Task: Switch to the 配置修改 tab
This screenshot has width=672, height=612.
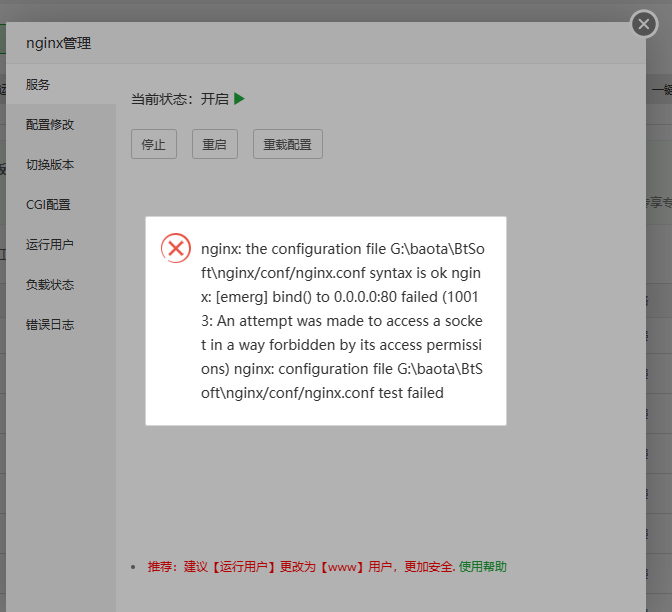Action: 61,125
